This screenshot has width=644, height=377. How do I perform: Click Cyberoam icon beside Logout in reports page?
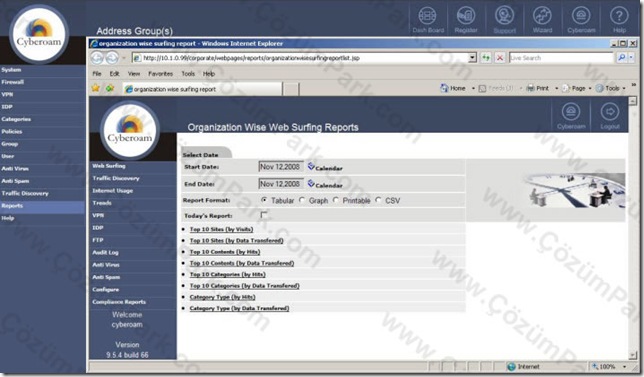[571, 112]
